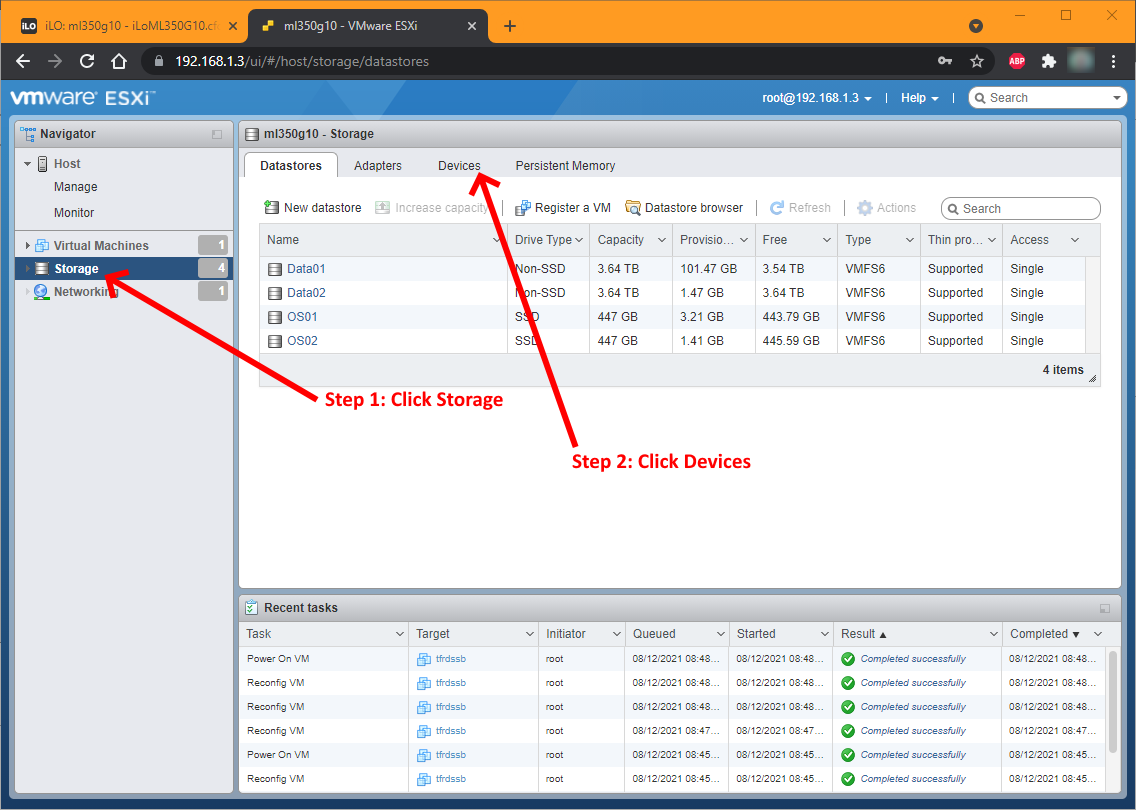
Task: Select Monitor under Host
Action: point(74,213)
